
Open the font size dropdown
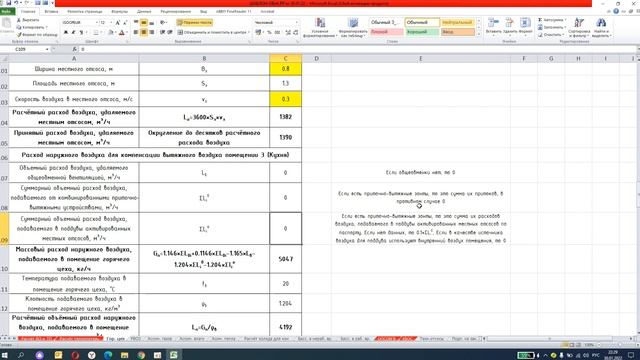point(111,23)
